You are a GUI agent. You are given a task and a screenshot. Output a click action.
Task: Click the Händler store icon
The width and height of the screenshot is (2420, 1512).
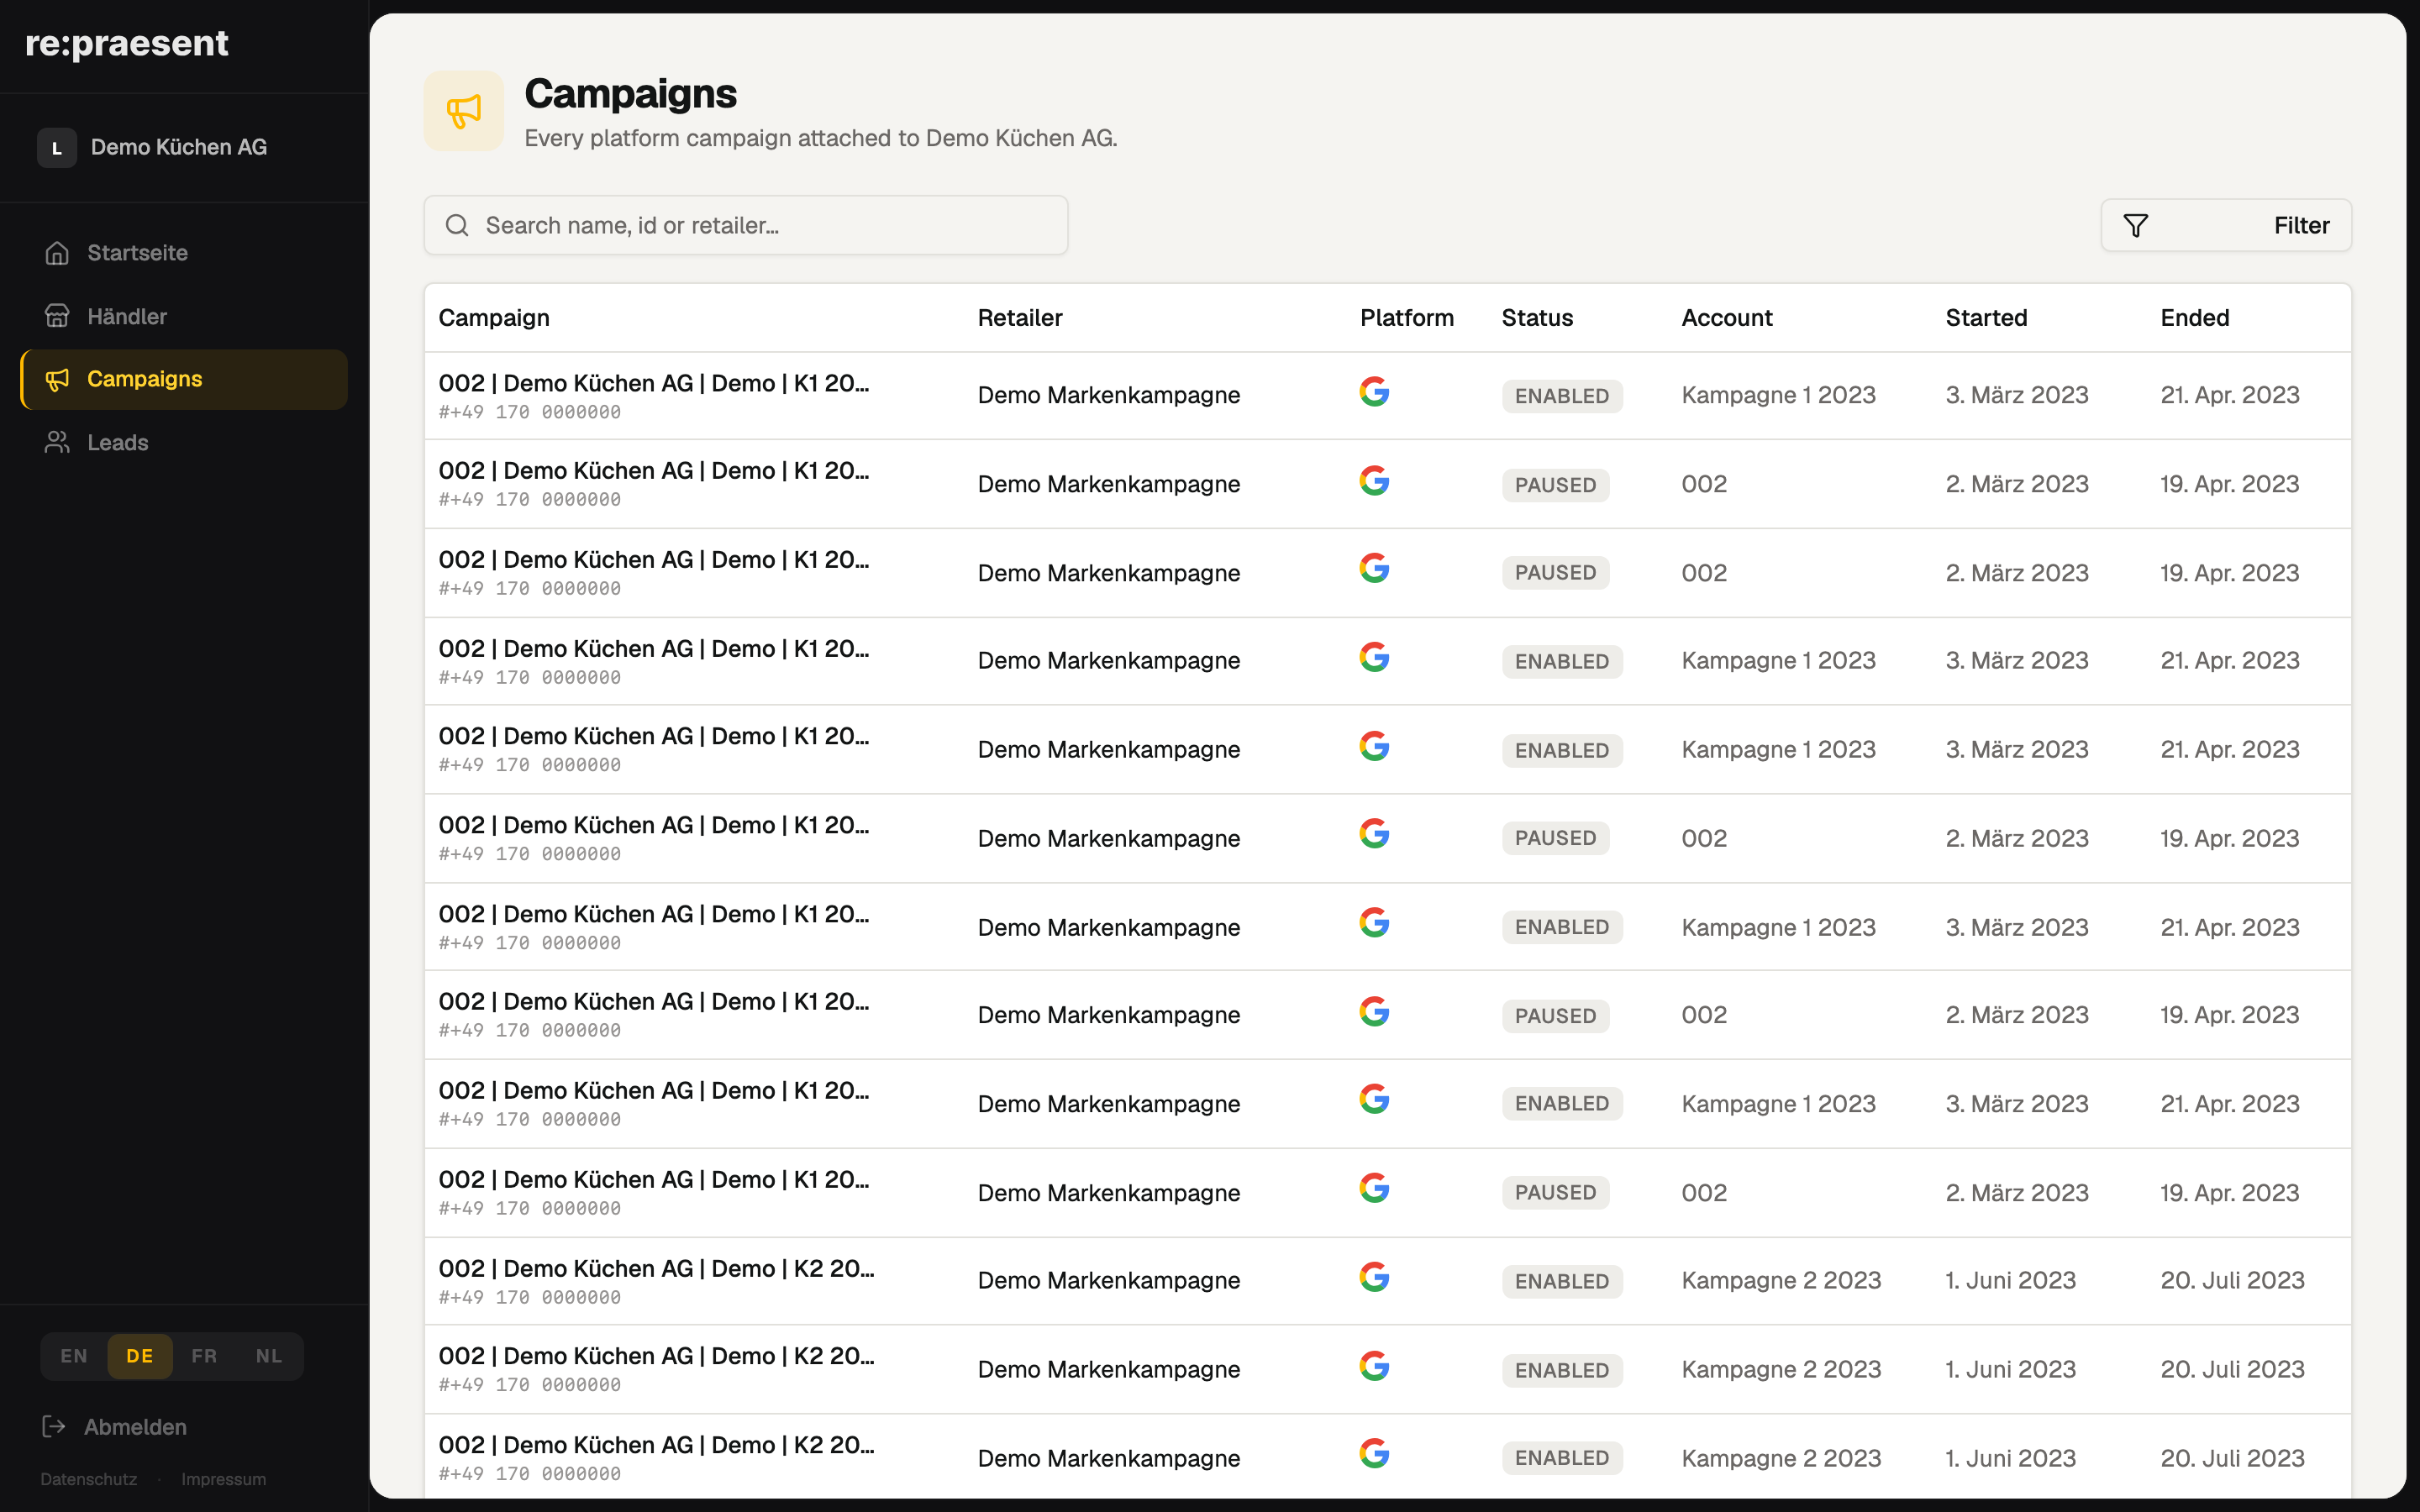[x=57, y=316]
